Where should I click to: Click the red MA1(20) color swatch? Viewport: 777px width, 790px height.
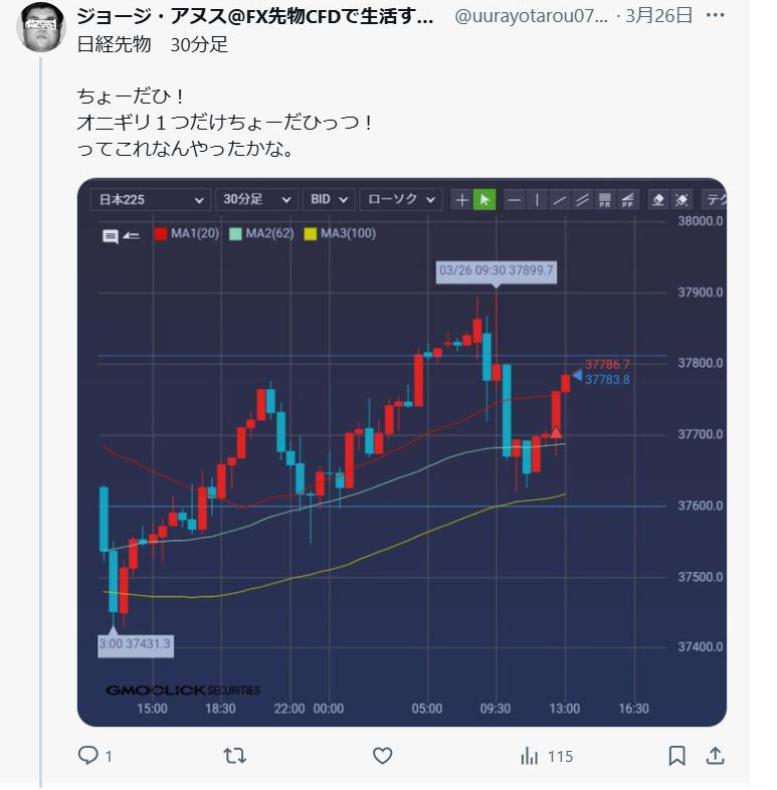[x=161, y=234]
